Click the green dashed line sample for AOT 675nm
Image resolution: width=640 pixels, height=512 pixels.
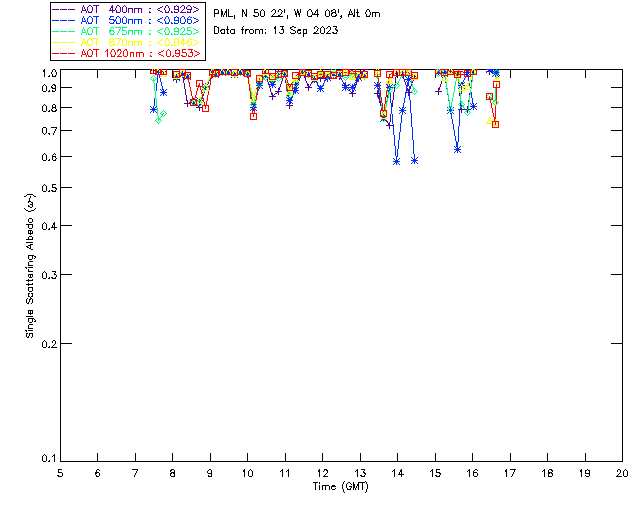pos(63,31)
